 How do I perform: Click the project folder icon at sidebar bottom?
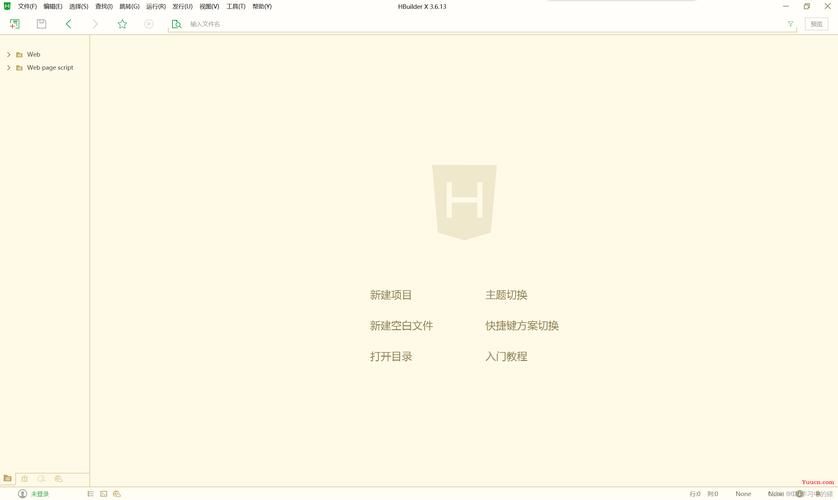(x=7, y=478)
